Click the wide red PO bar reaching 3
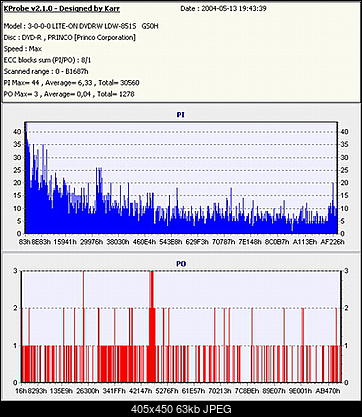 tap(152, 326)
